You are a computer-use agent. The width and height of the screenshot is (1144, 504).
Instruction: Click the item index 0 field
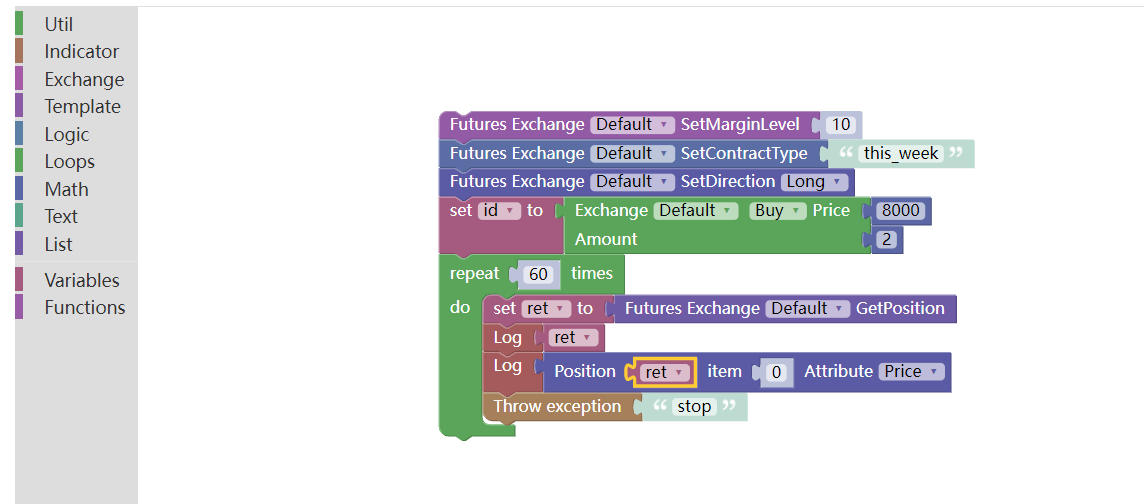pyautogui.click(x=776, y=372)
